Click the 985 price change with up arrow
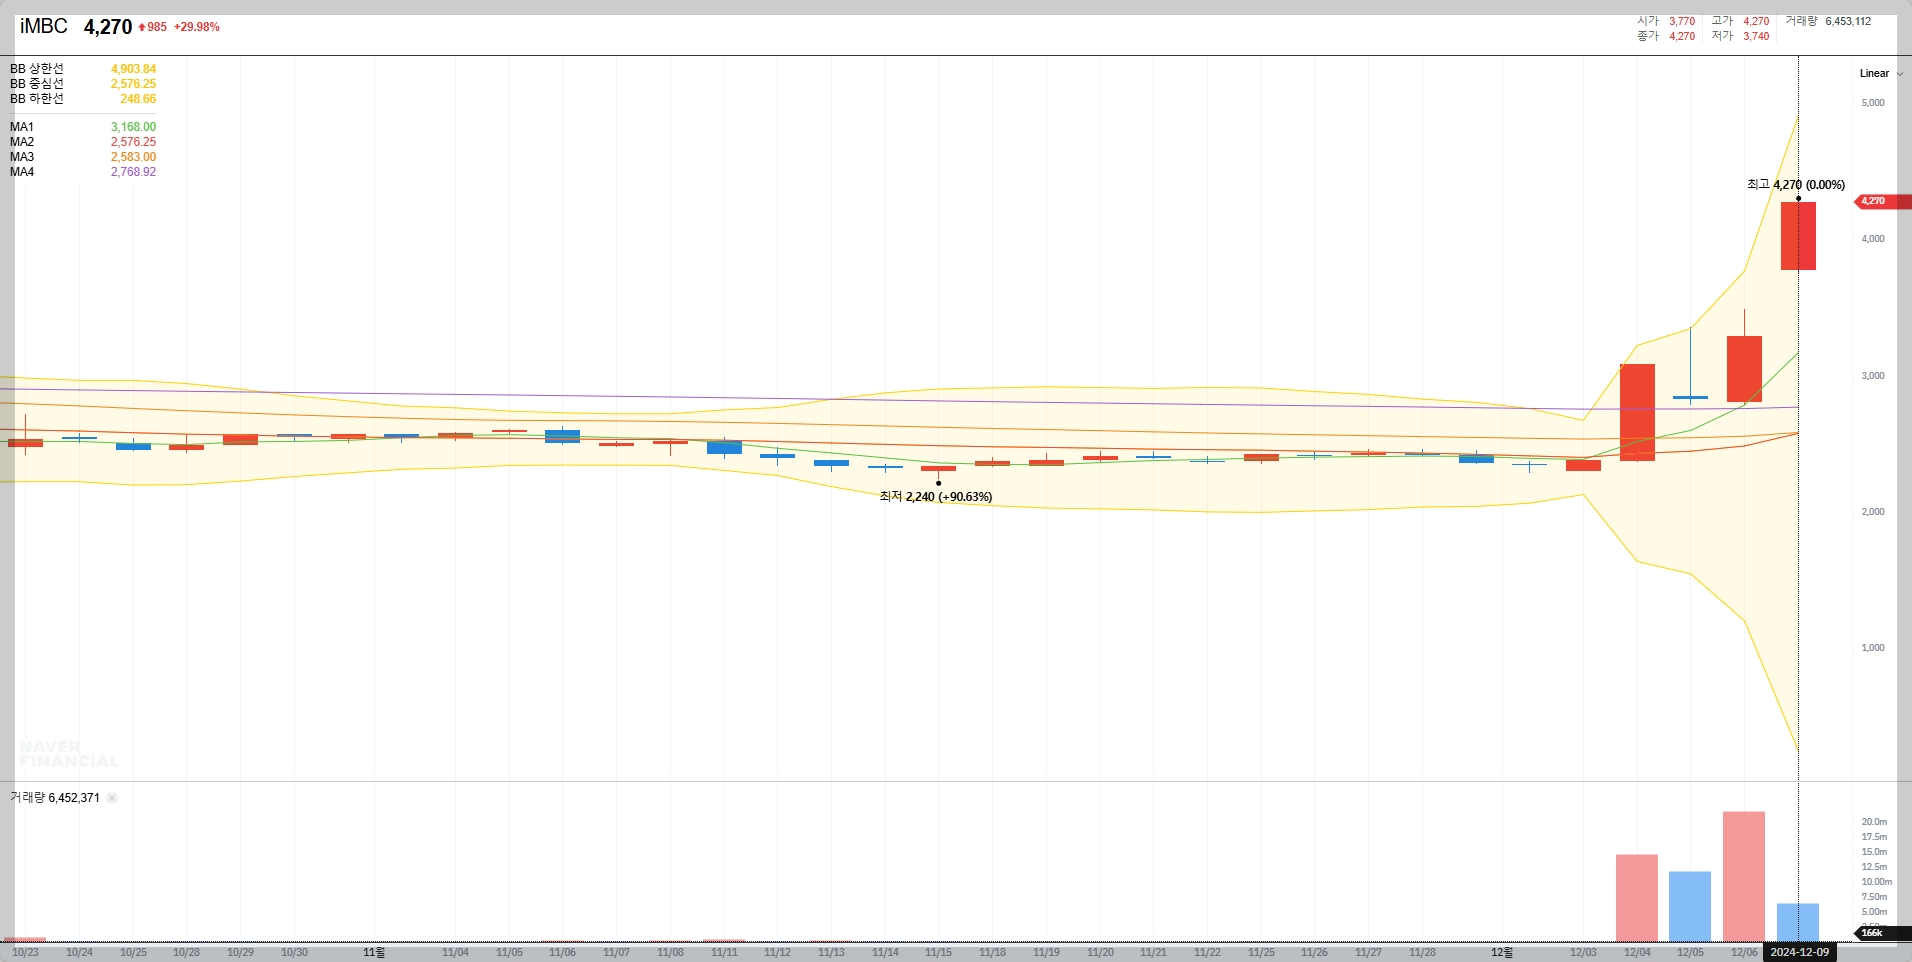The height and width of the screenshot is (962, 1912). click(x=153, y=27)
